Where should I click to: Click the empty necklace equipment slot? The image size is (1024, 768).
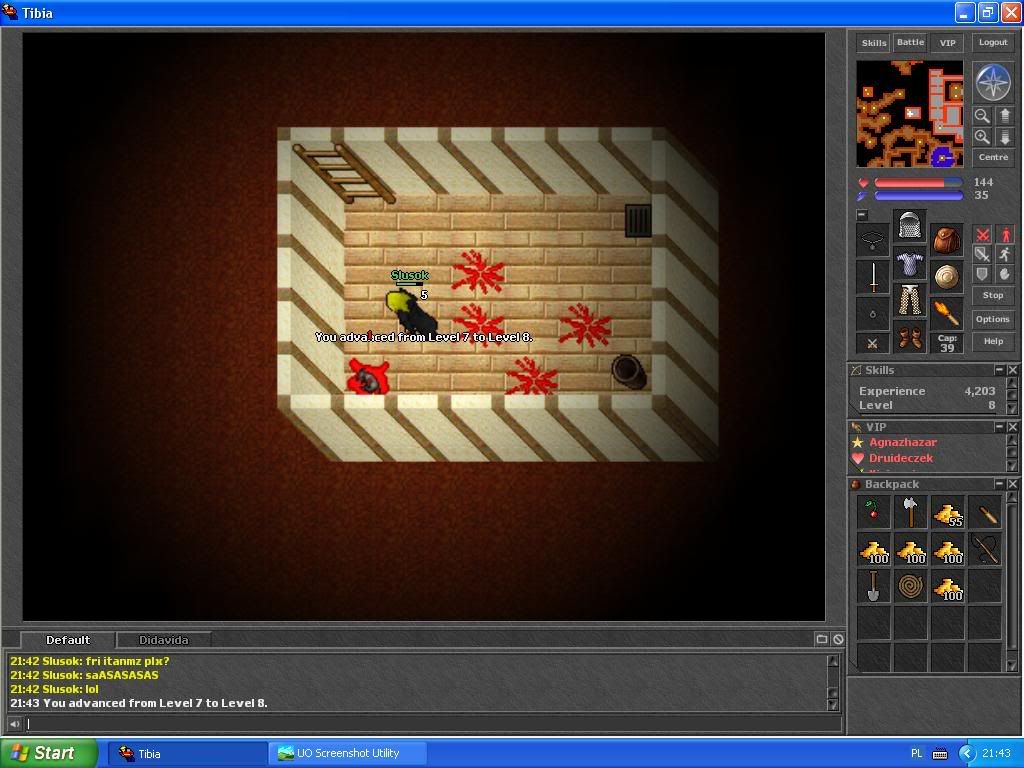(873, 239)
